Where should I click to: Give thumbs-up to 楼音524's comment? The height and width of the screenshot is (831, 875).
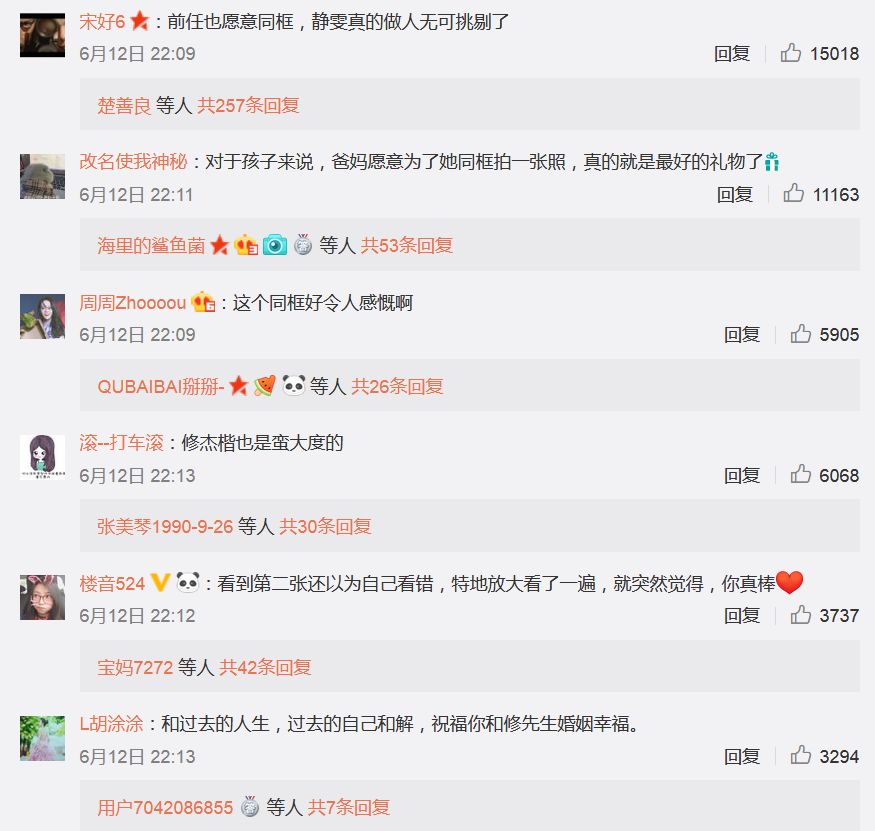tap(801, 615)
